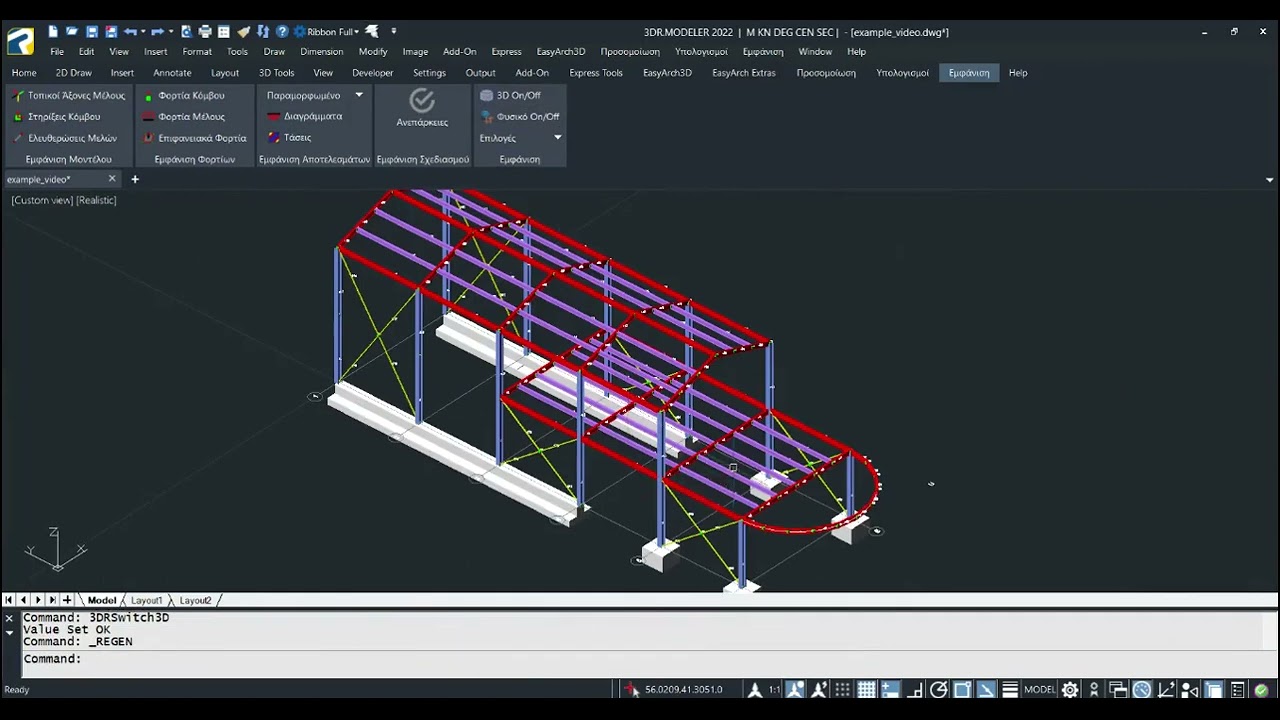Add a new drawing tab with plus button

(135, 180)
